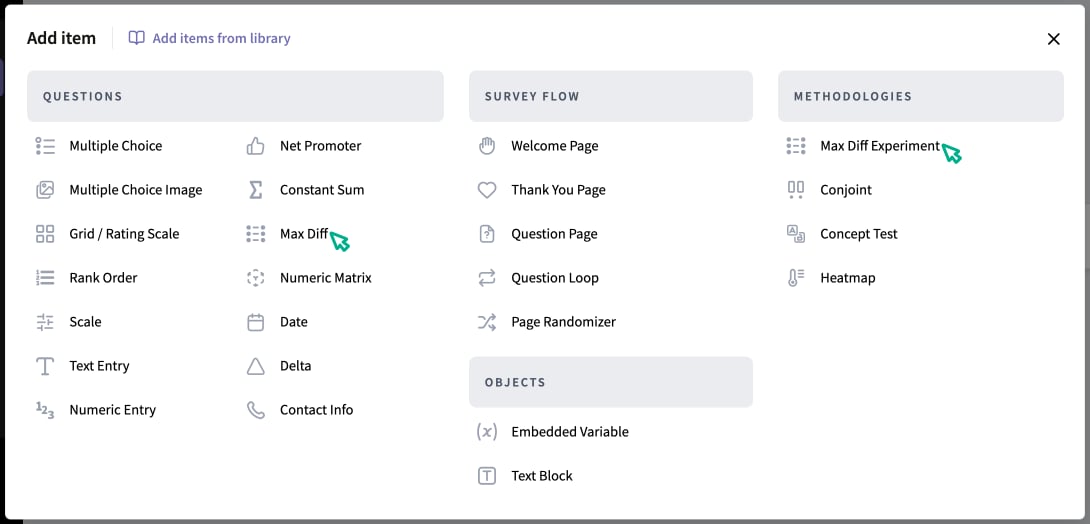1090x524 pixels.
Task: Select the Question Loop repeat icon
Action: pos(487,278)
